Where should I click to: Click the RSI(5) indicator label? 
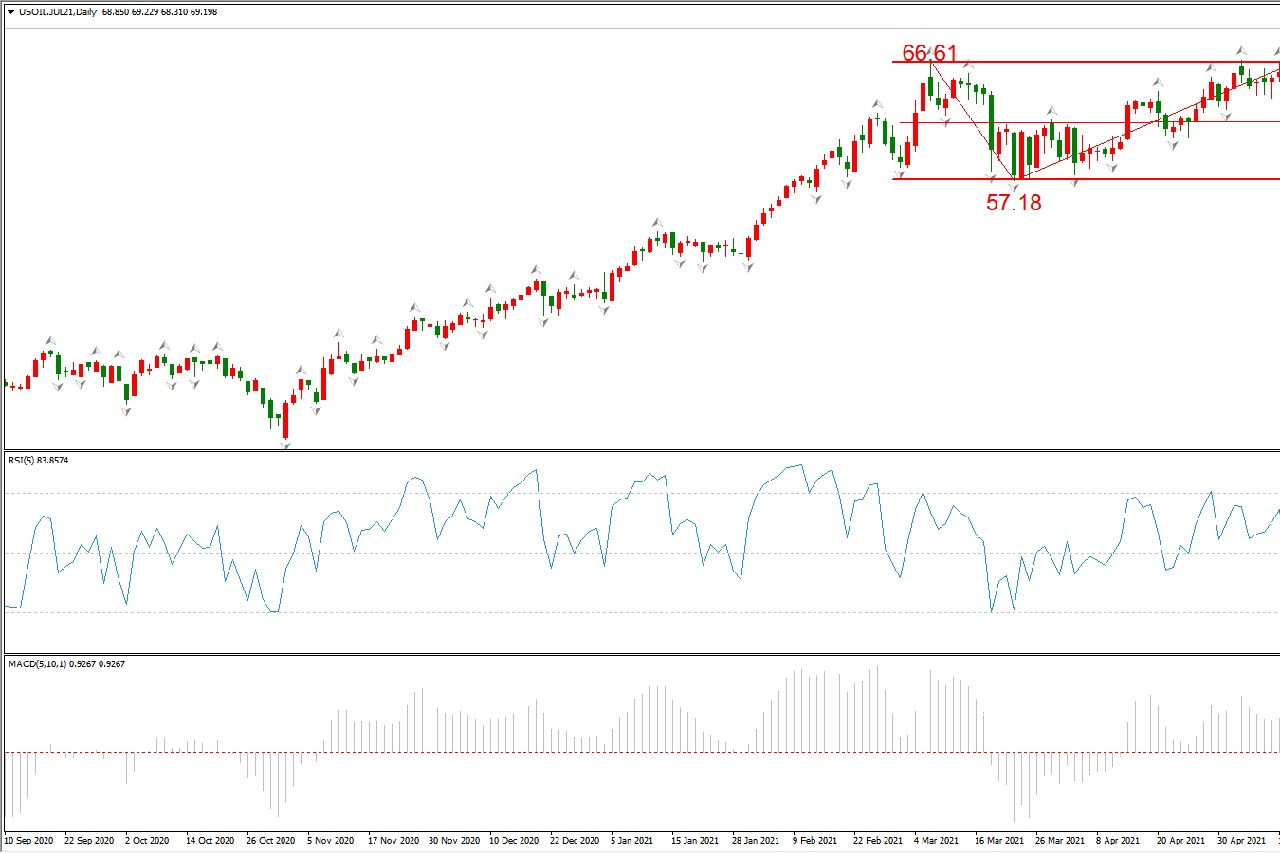tap(21, 460)
